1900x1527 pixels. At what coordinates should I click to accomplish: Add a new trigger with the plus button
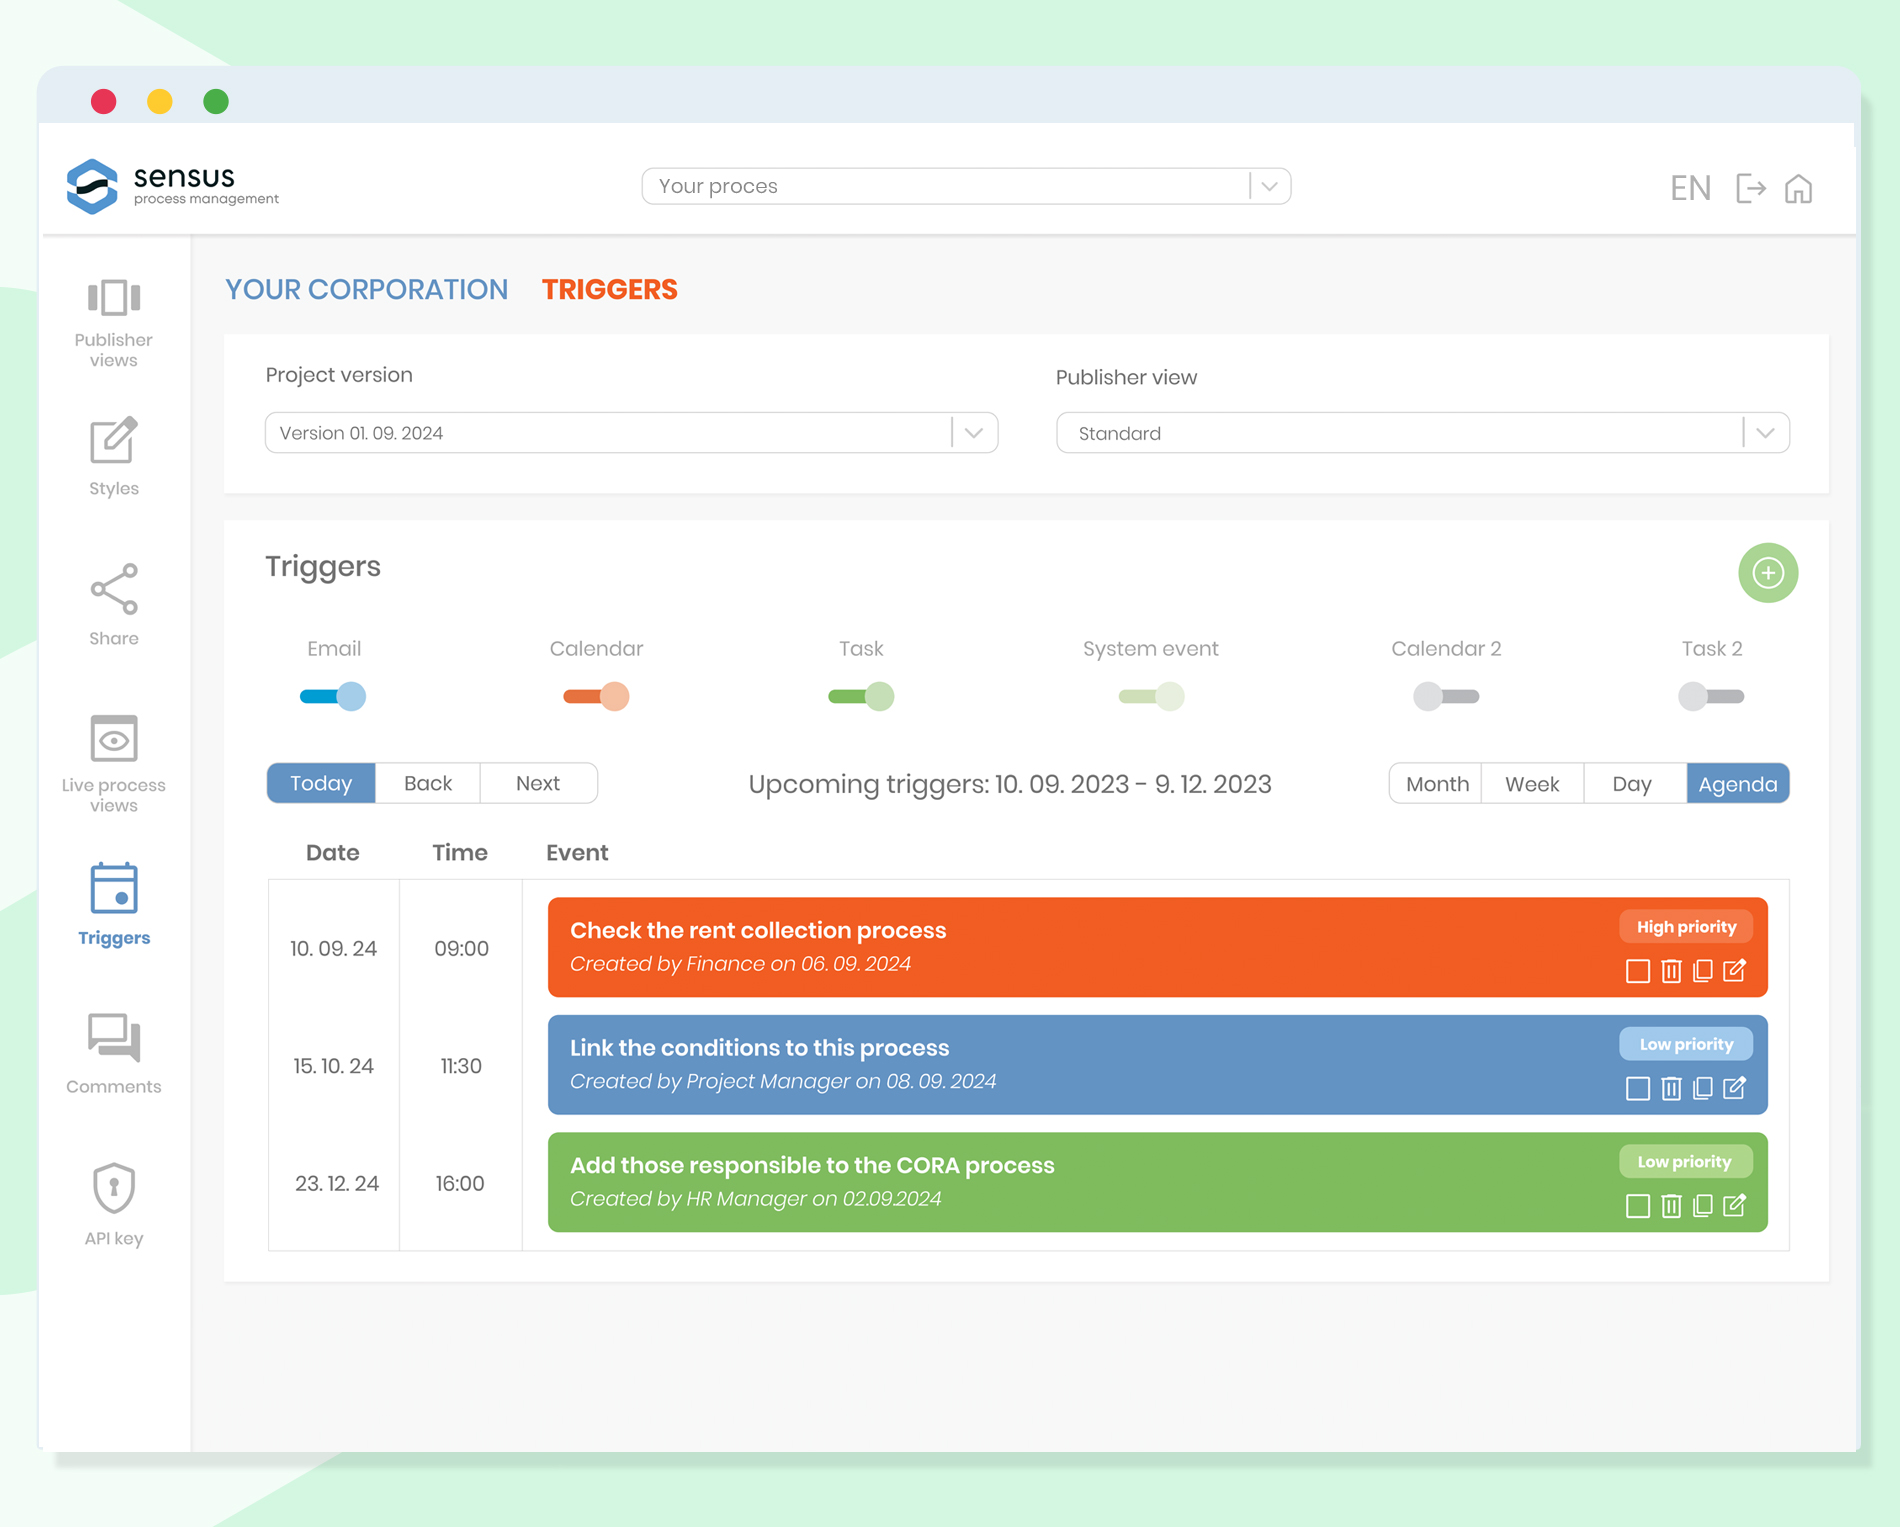tap(1768, 573)
